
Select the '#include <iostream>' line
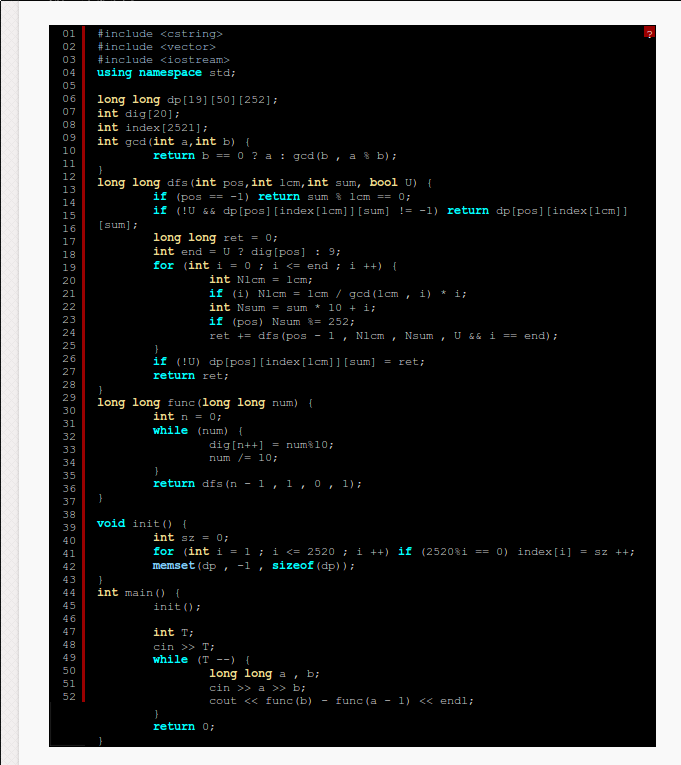click(163, 60)
